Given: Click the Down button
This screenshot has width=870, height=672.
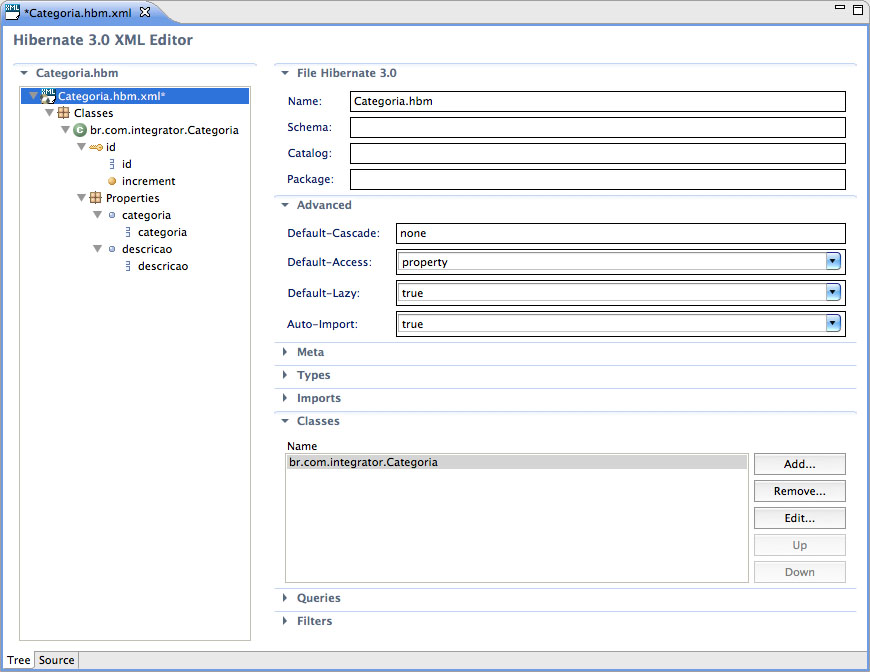Looking at the screenshot, I should click(800, 572).
